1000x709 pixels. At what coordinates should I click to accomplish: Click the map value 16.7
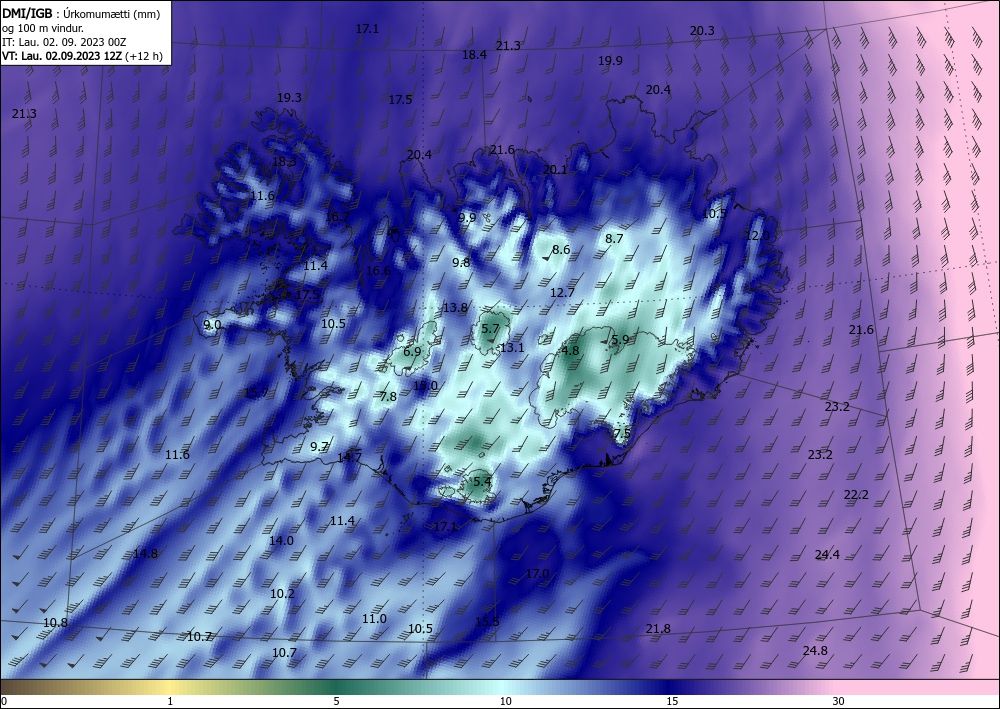tap(337, 217)
